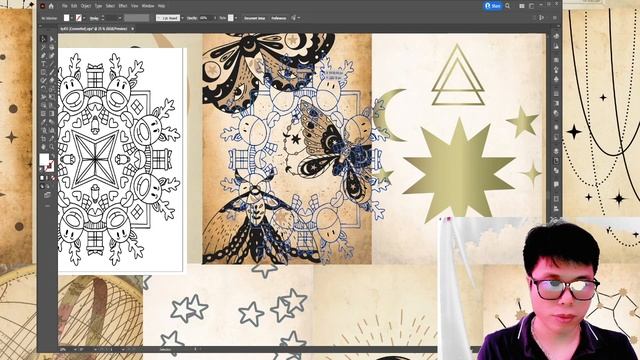Open the File menu

64,6
